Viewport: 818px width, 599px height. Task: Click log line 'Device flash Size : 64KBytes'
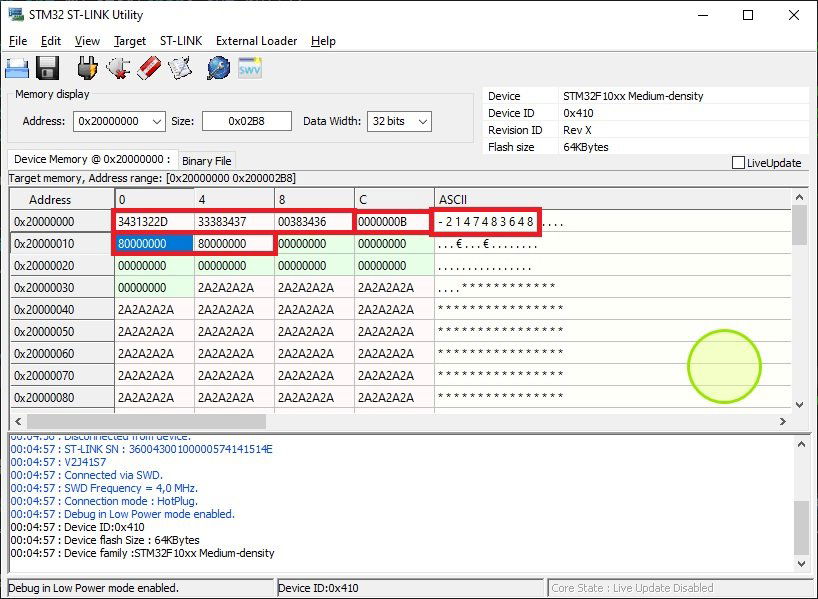131,540
